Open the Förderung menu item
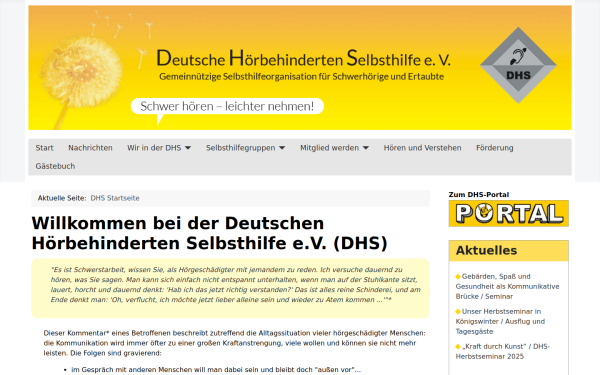 pos(494,148)
